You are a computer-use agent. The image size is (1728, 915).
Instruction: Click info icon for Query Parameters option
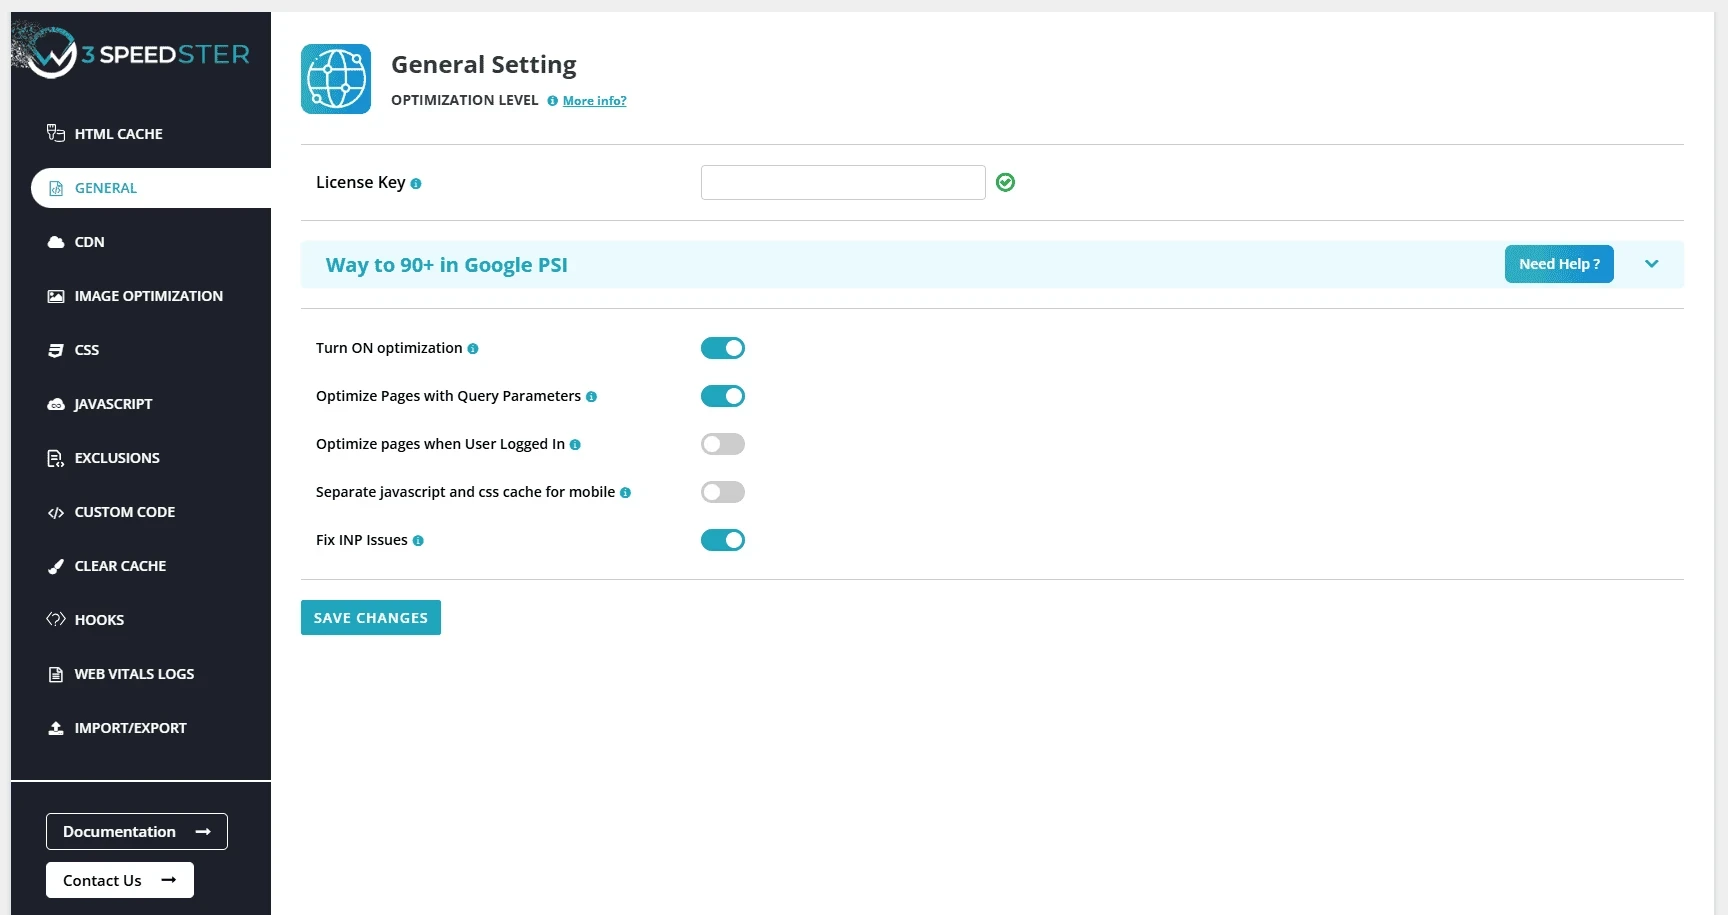[x=591, y=397]
